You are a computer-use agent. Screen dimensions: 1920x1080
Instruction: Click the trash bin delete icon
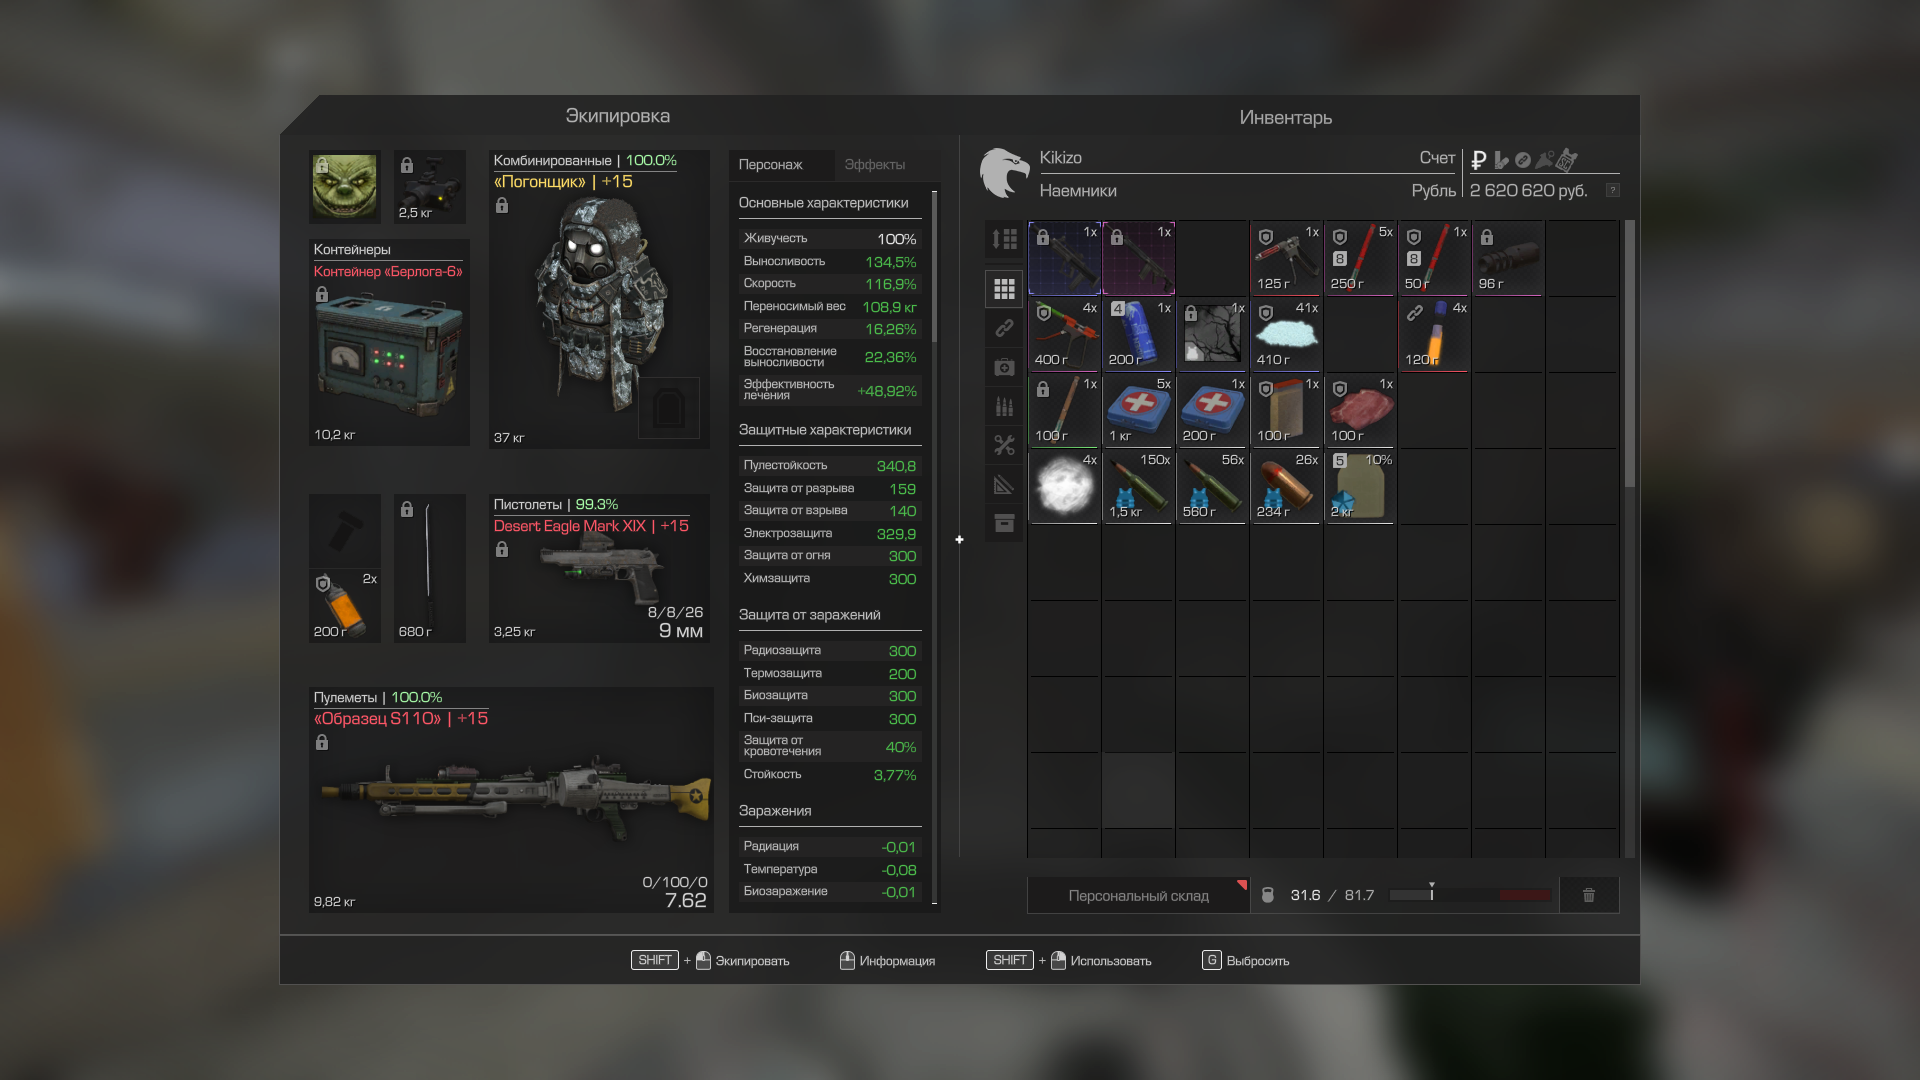1588,895
